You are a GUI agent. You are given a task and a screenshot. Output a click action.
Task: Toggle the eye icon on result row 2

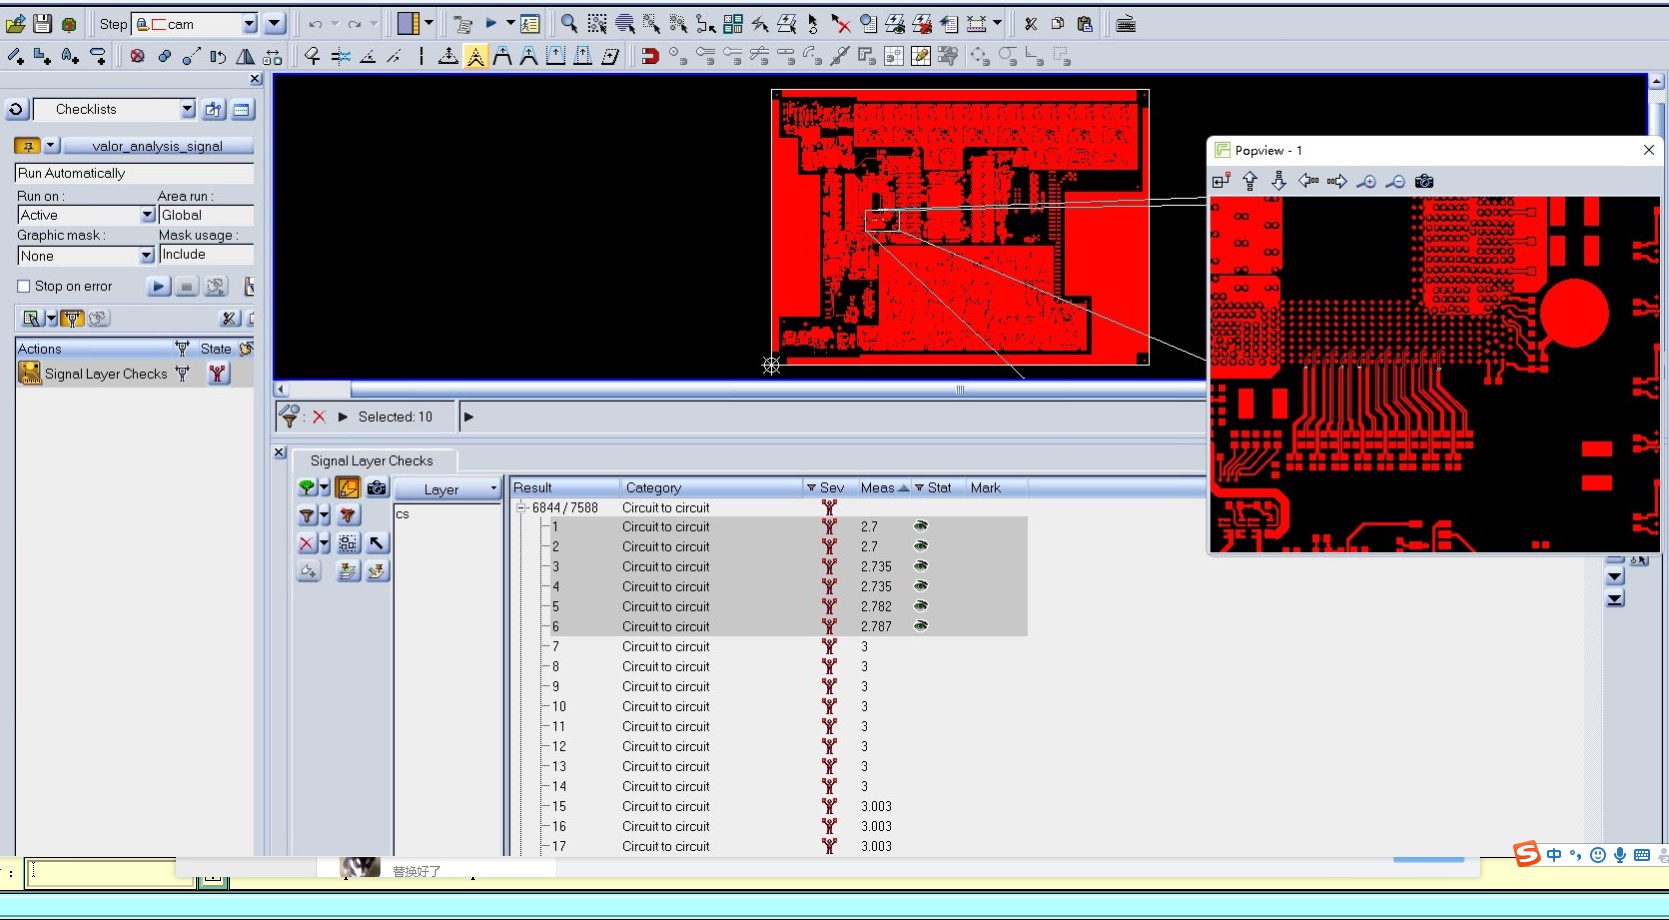(921, 546)
